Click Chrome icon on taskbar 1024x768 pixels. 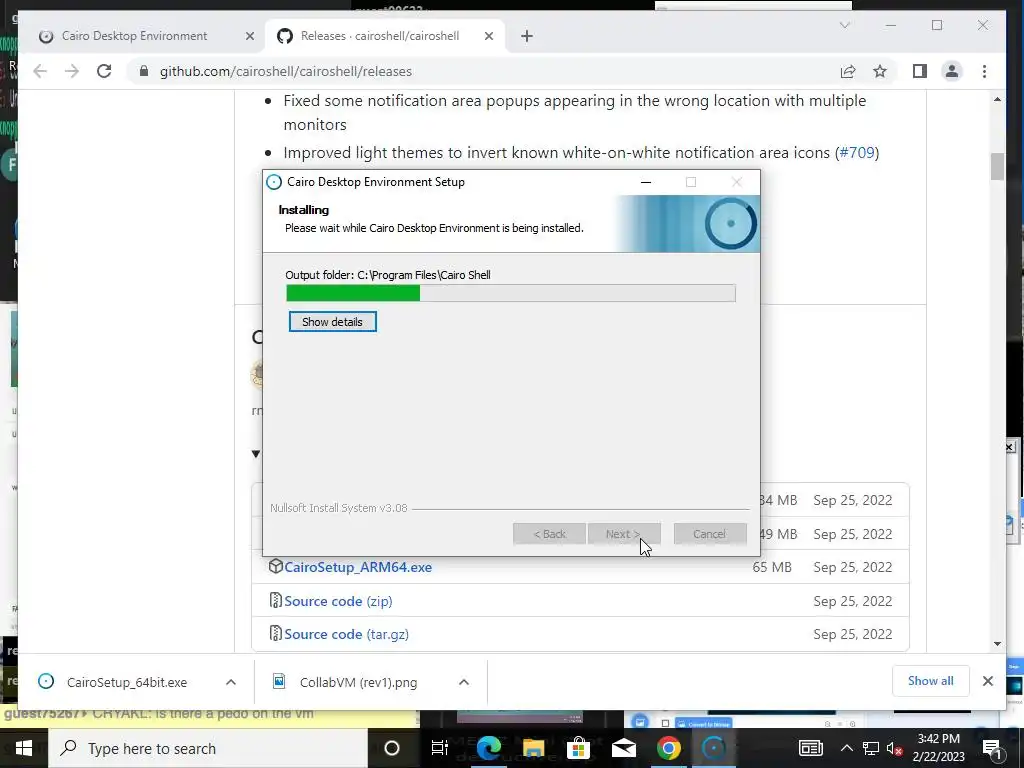(669, 748)
